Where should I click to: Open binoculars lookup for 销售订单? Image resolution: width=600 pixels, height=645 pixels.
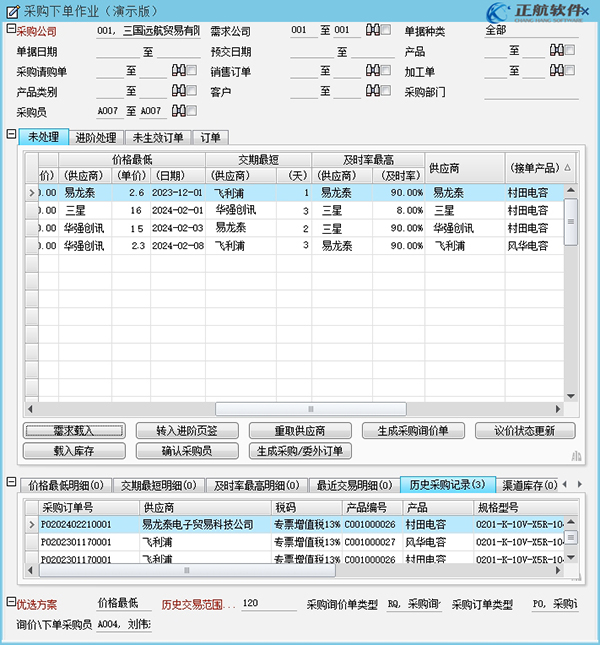(373, 70)
